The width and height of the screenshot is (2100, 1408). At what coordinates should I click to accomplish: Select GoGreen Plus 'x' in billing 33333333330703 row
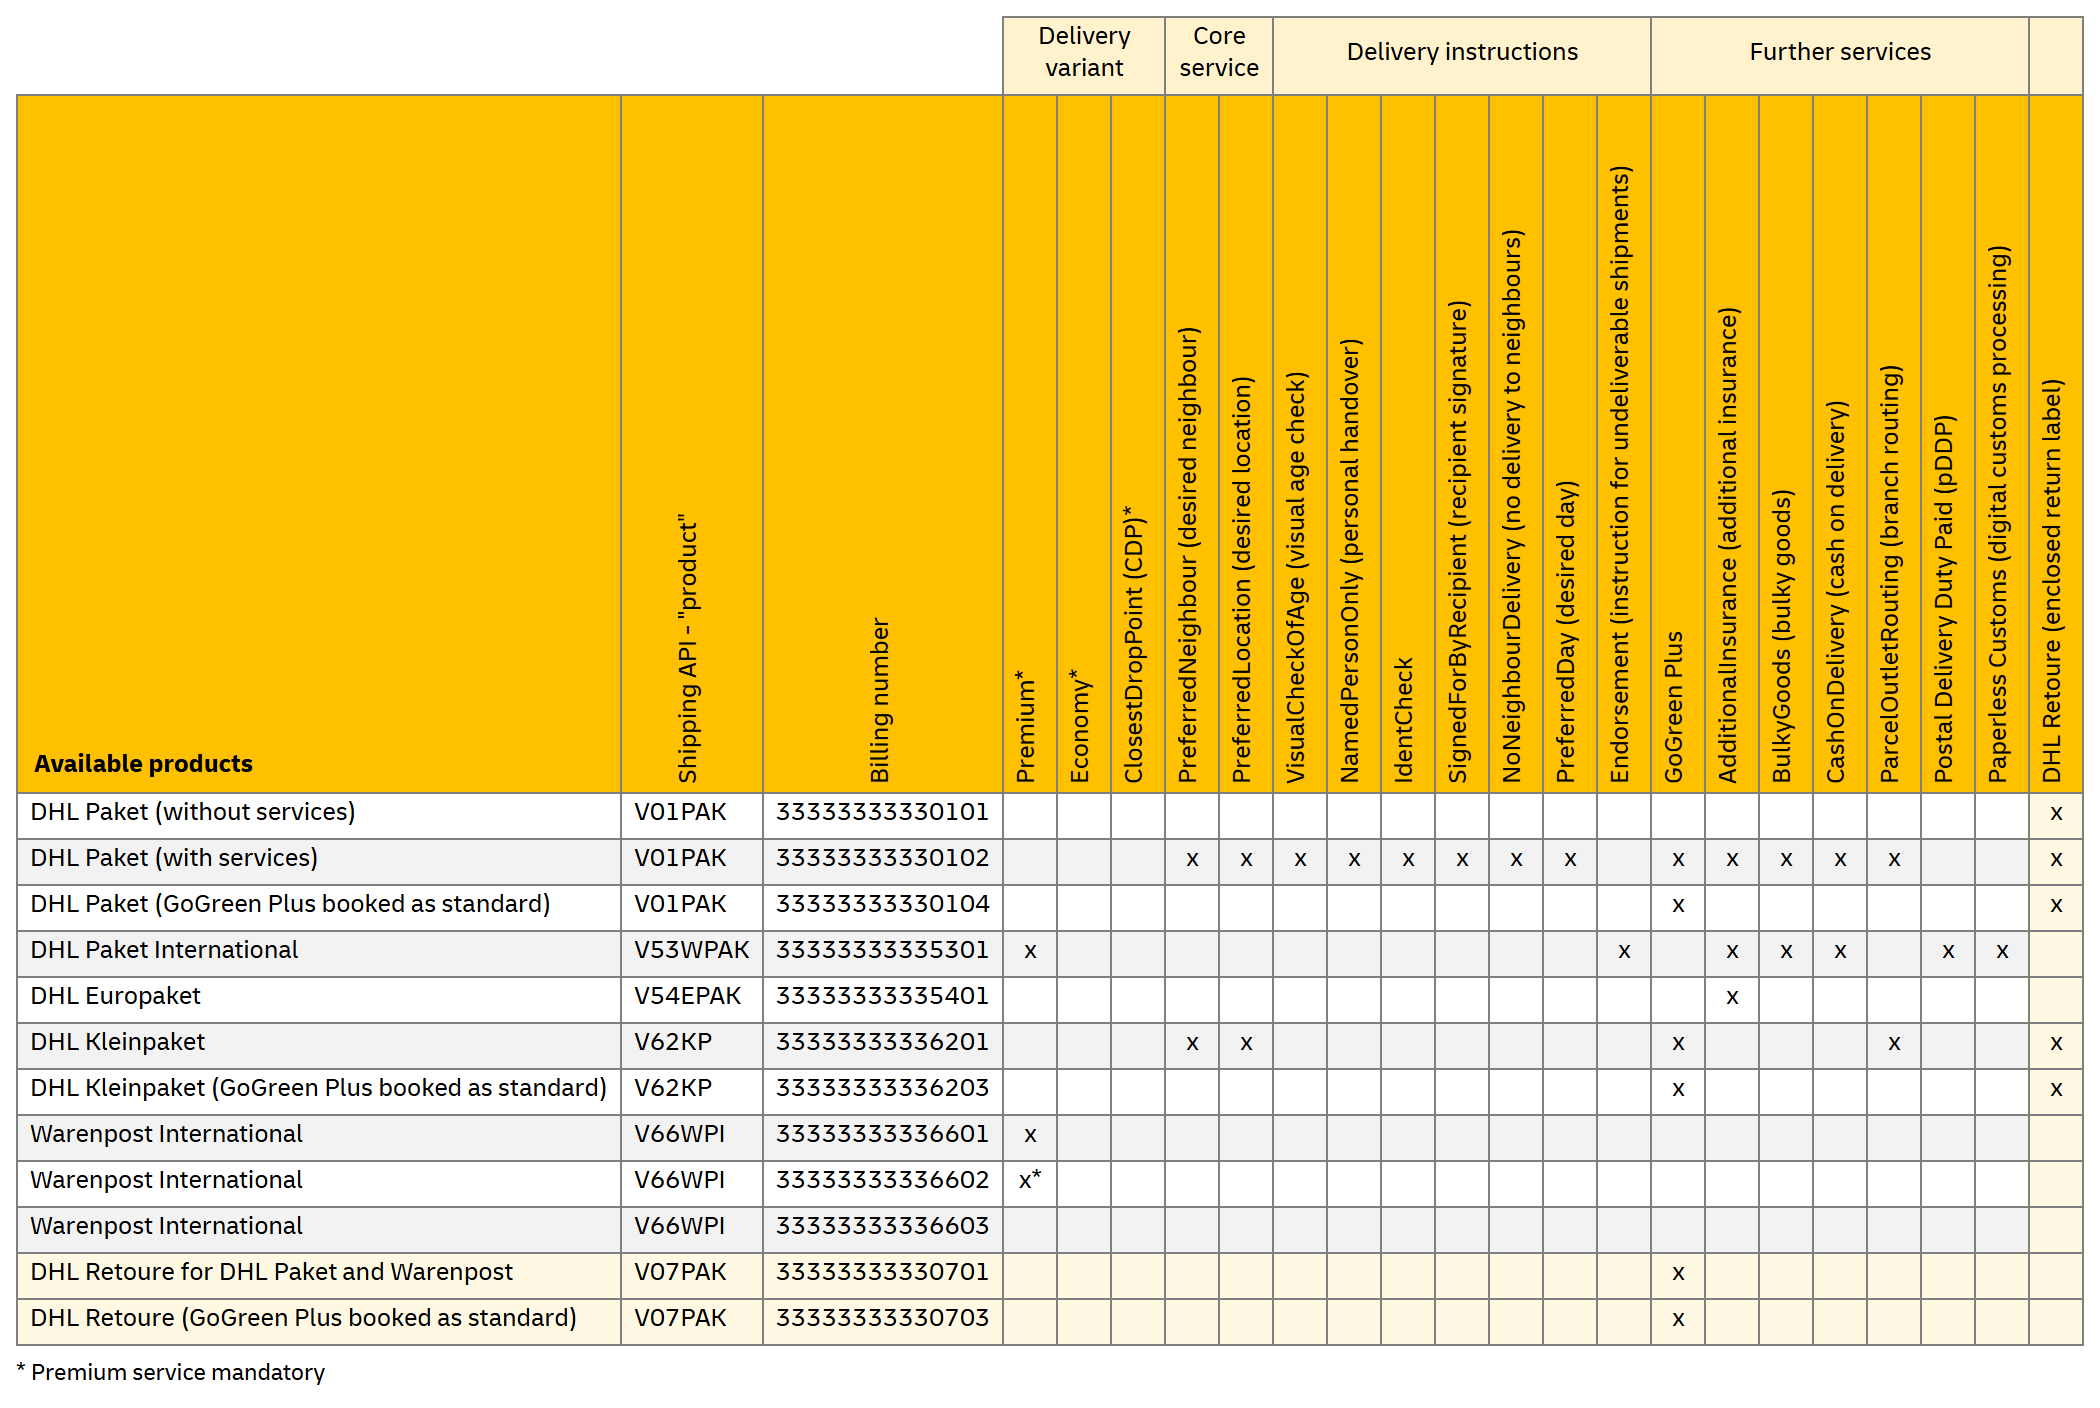(x=1678, y=1319)
